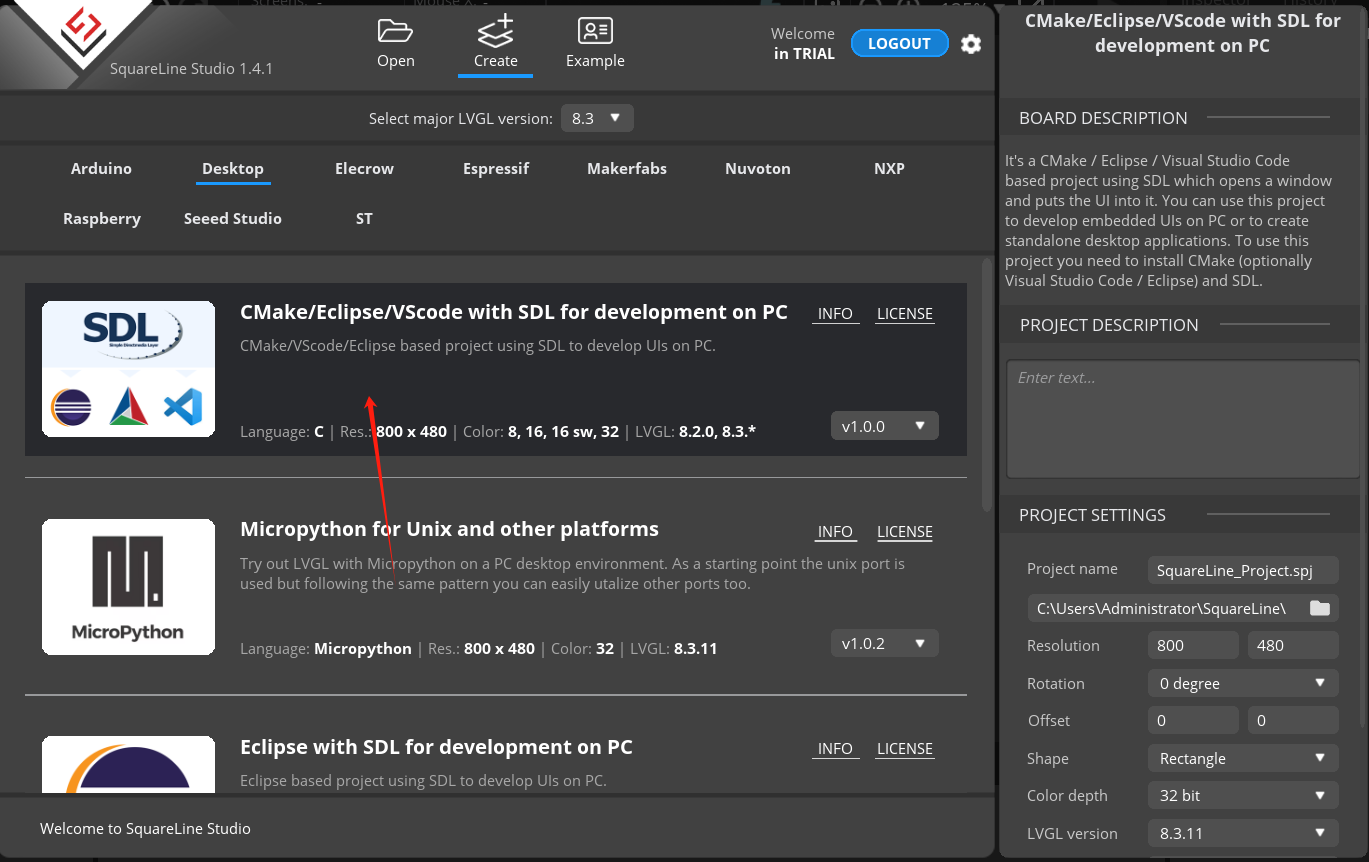Open settings with the gear icon
Screen dimensions: 1369x862
coord(971,44)
